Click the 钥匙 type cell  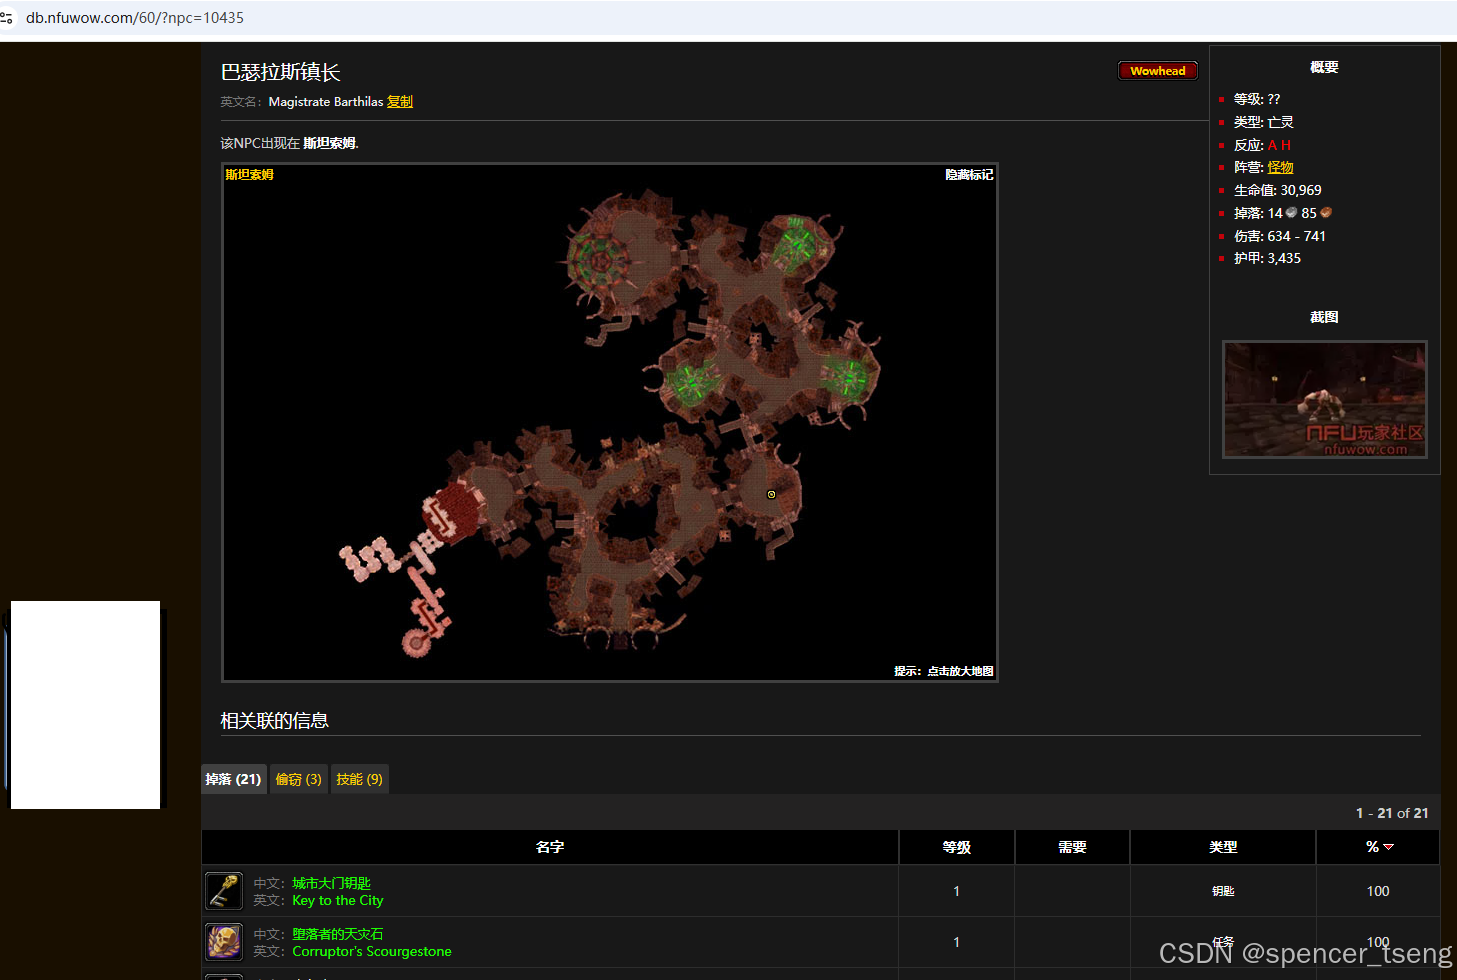pyautogui.click(x=1223, y=891)
